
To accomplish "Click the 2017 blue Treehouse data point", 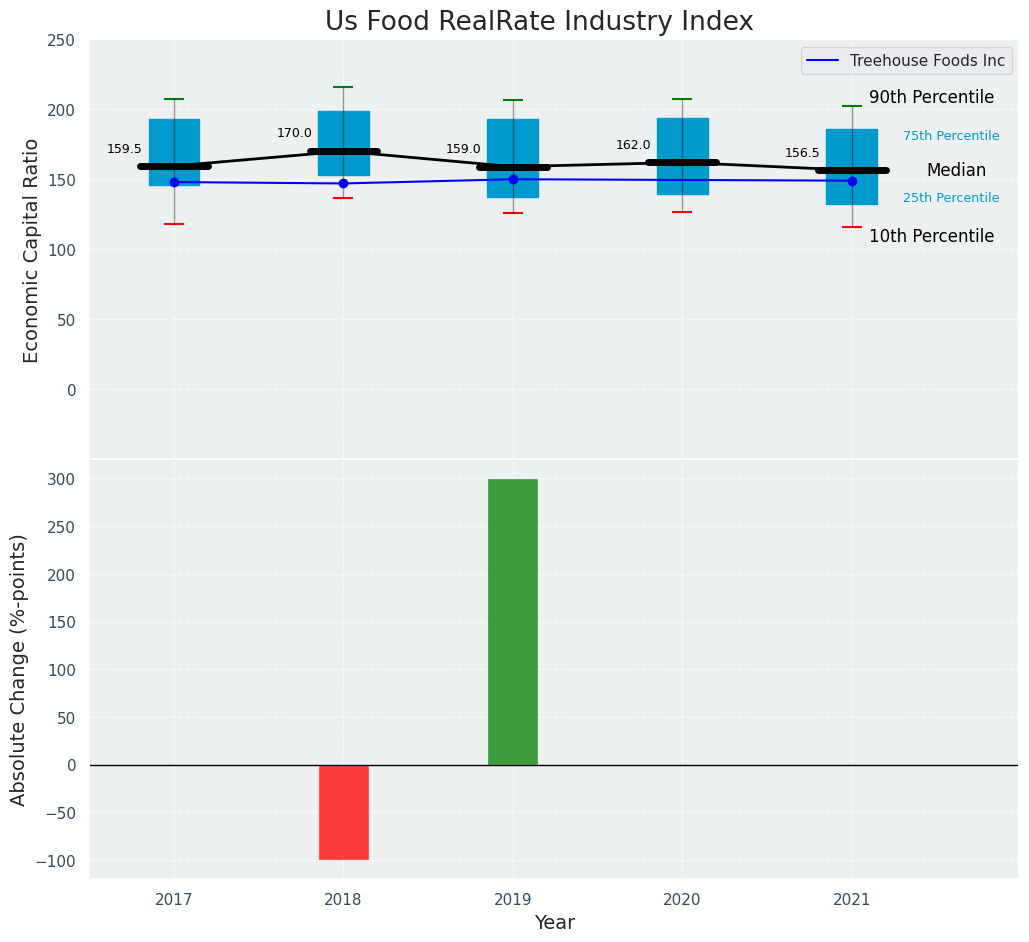I will 174,182.
